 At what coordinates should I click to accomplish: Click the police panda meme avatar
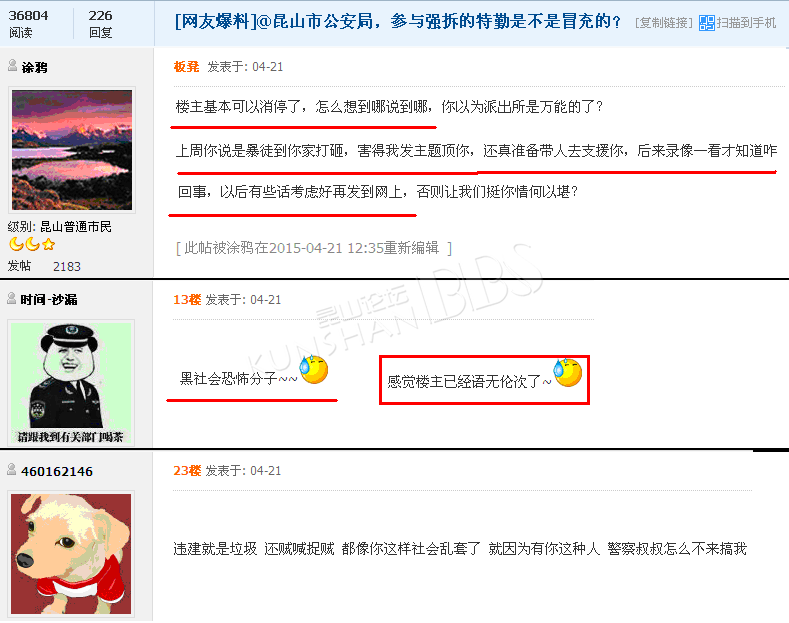click(71, 383)
